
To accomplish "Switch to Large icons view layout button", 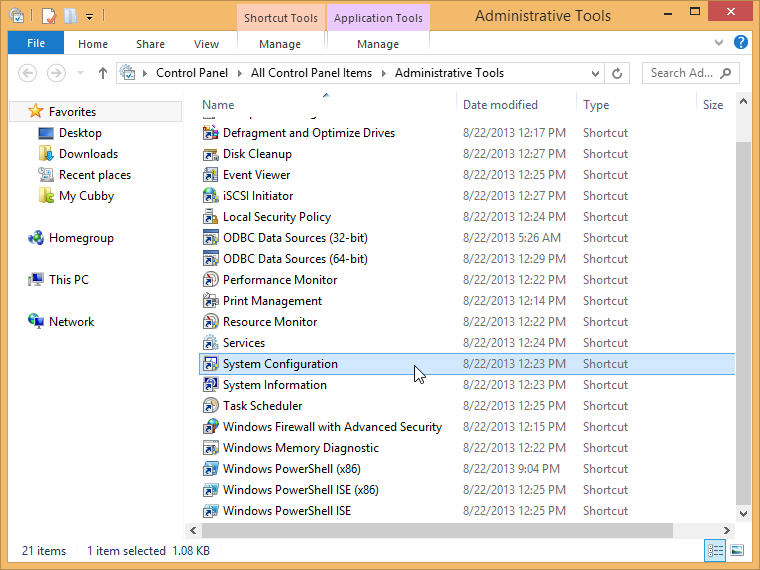I will tap(737, 551).
